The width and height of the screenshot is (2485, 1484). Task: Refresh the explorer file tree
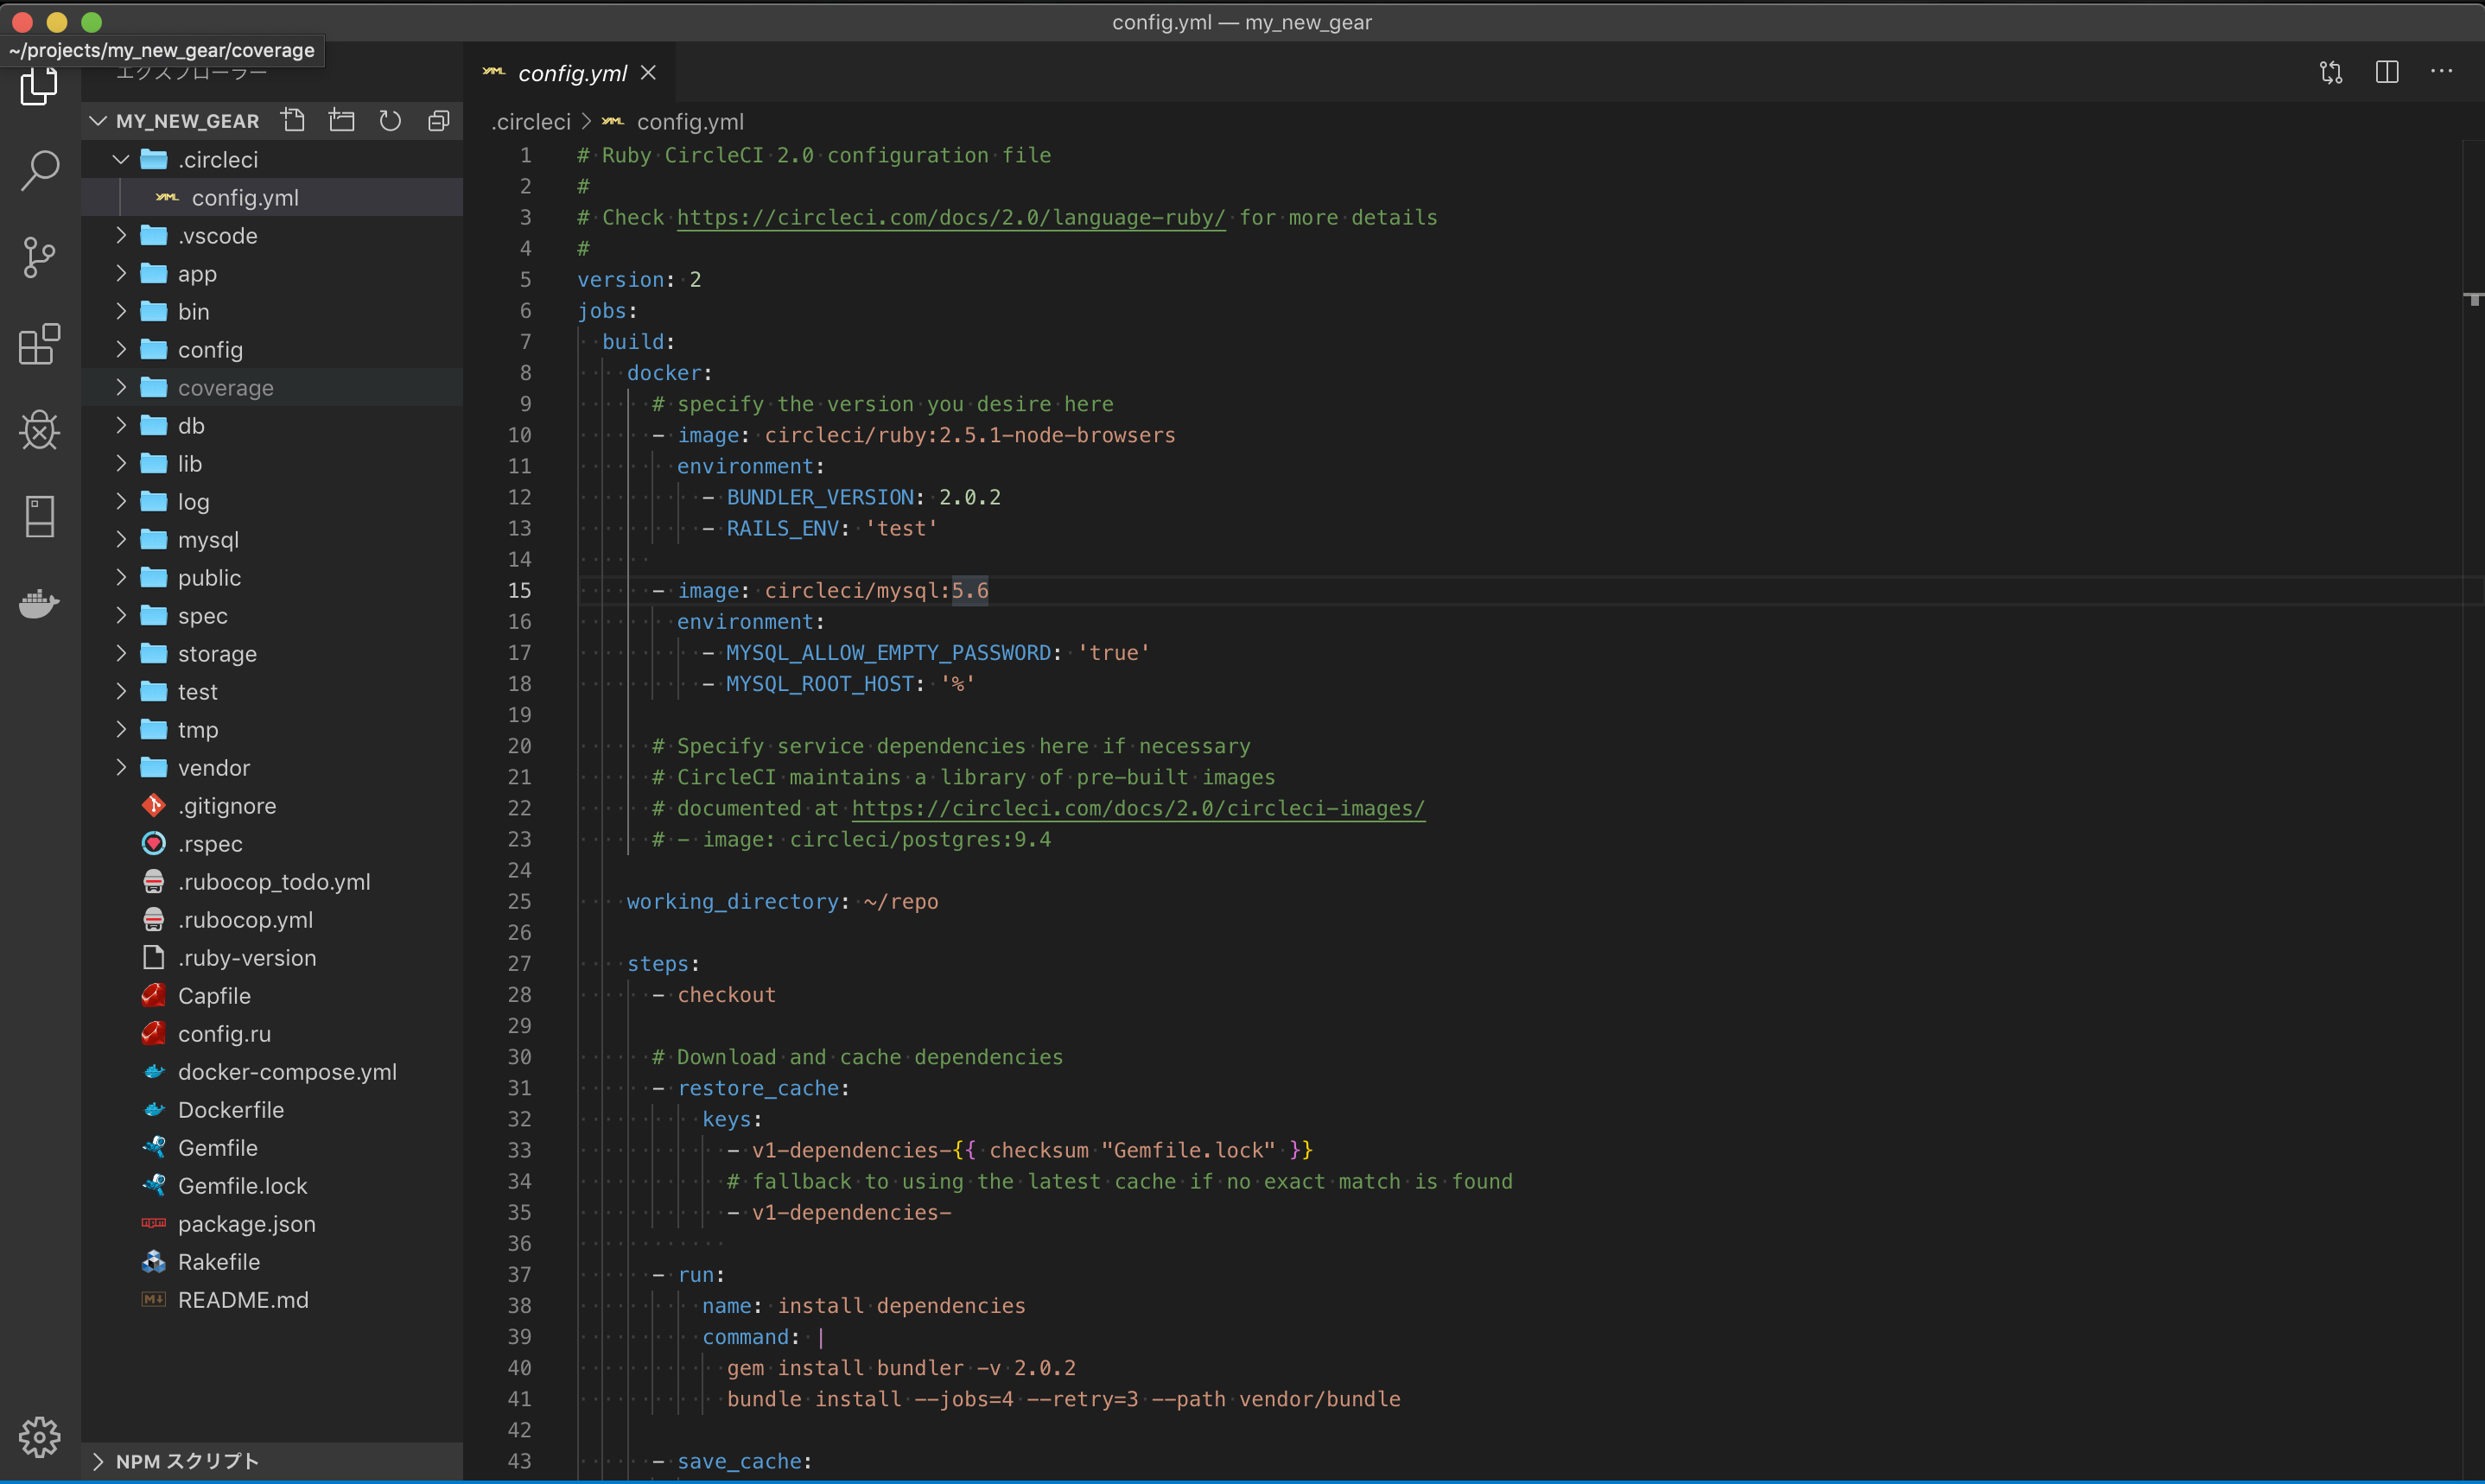tap(390, 121)
